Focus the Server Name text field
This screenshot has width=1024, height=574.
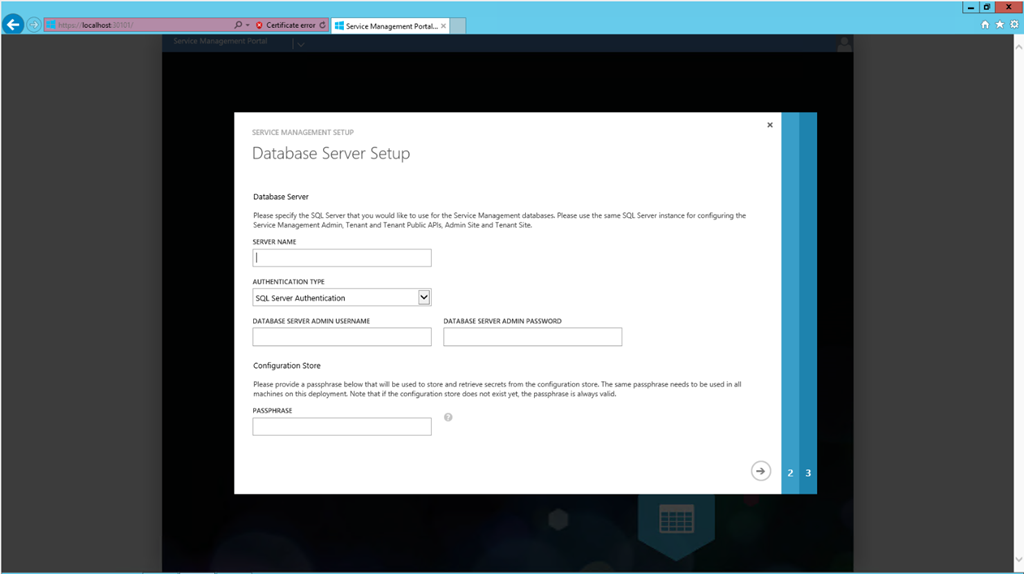[342, 258]
